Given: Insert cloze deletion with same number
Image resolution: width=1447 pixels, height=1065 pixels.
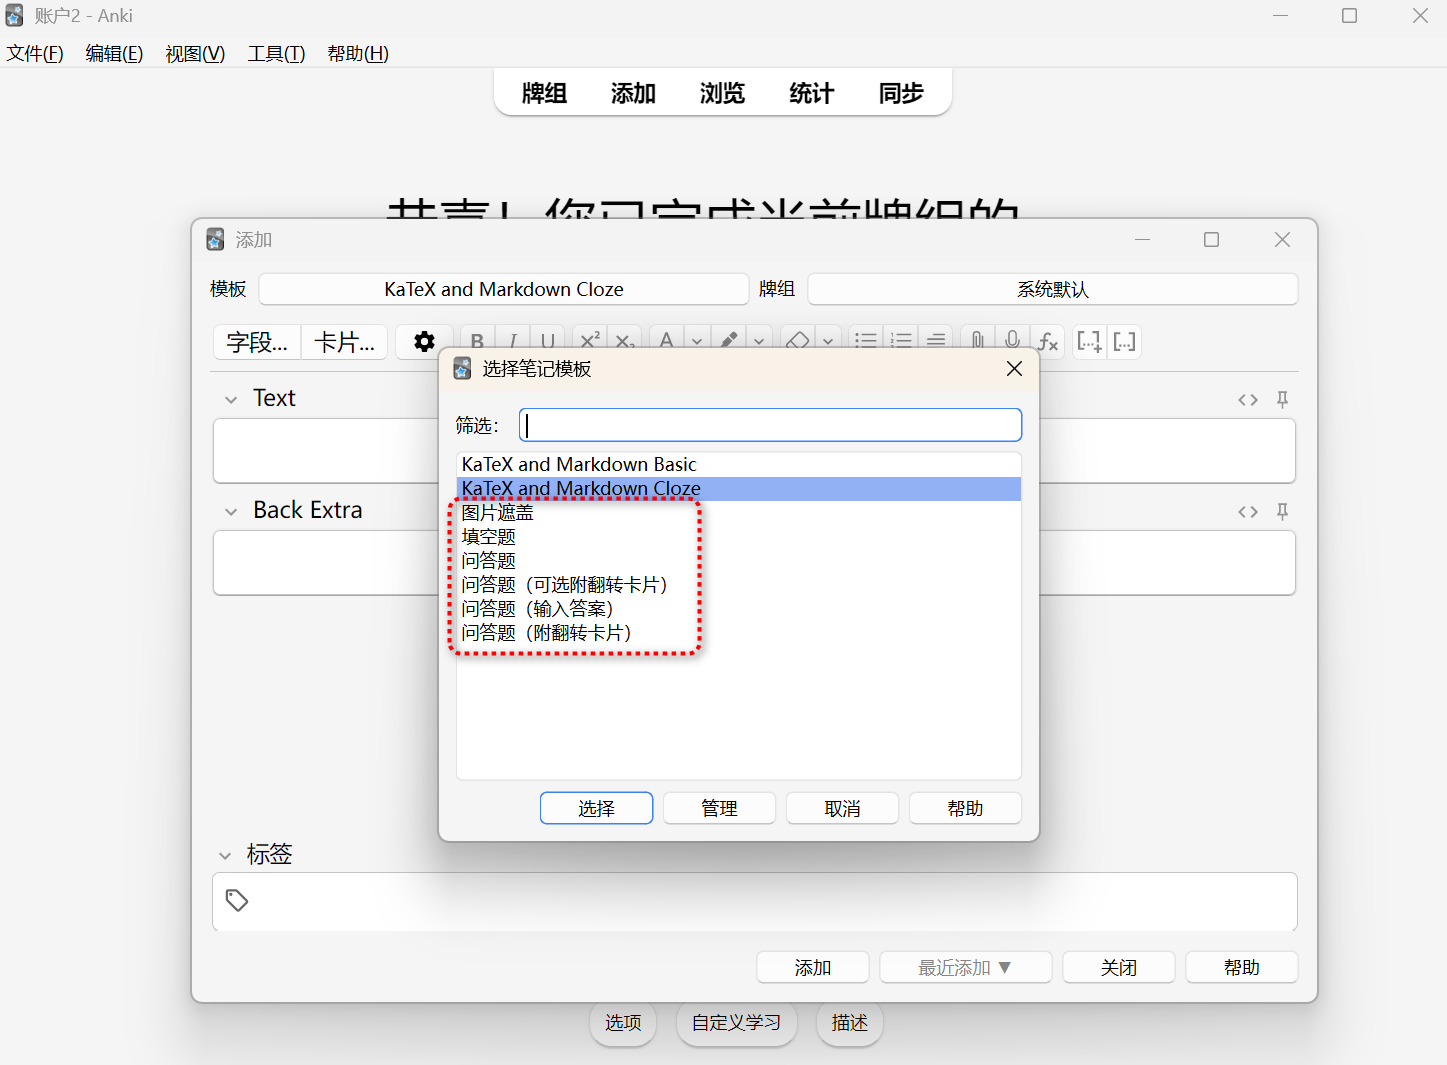Looking at the screenshot, I should tap(1124, 341).
